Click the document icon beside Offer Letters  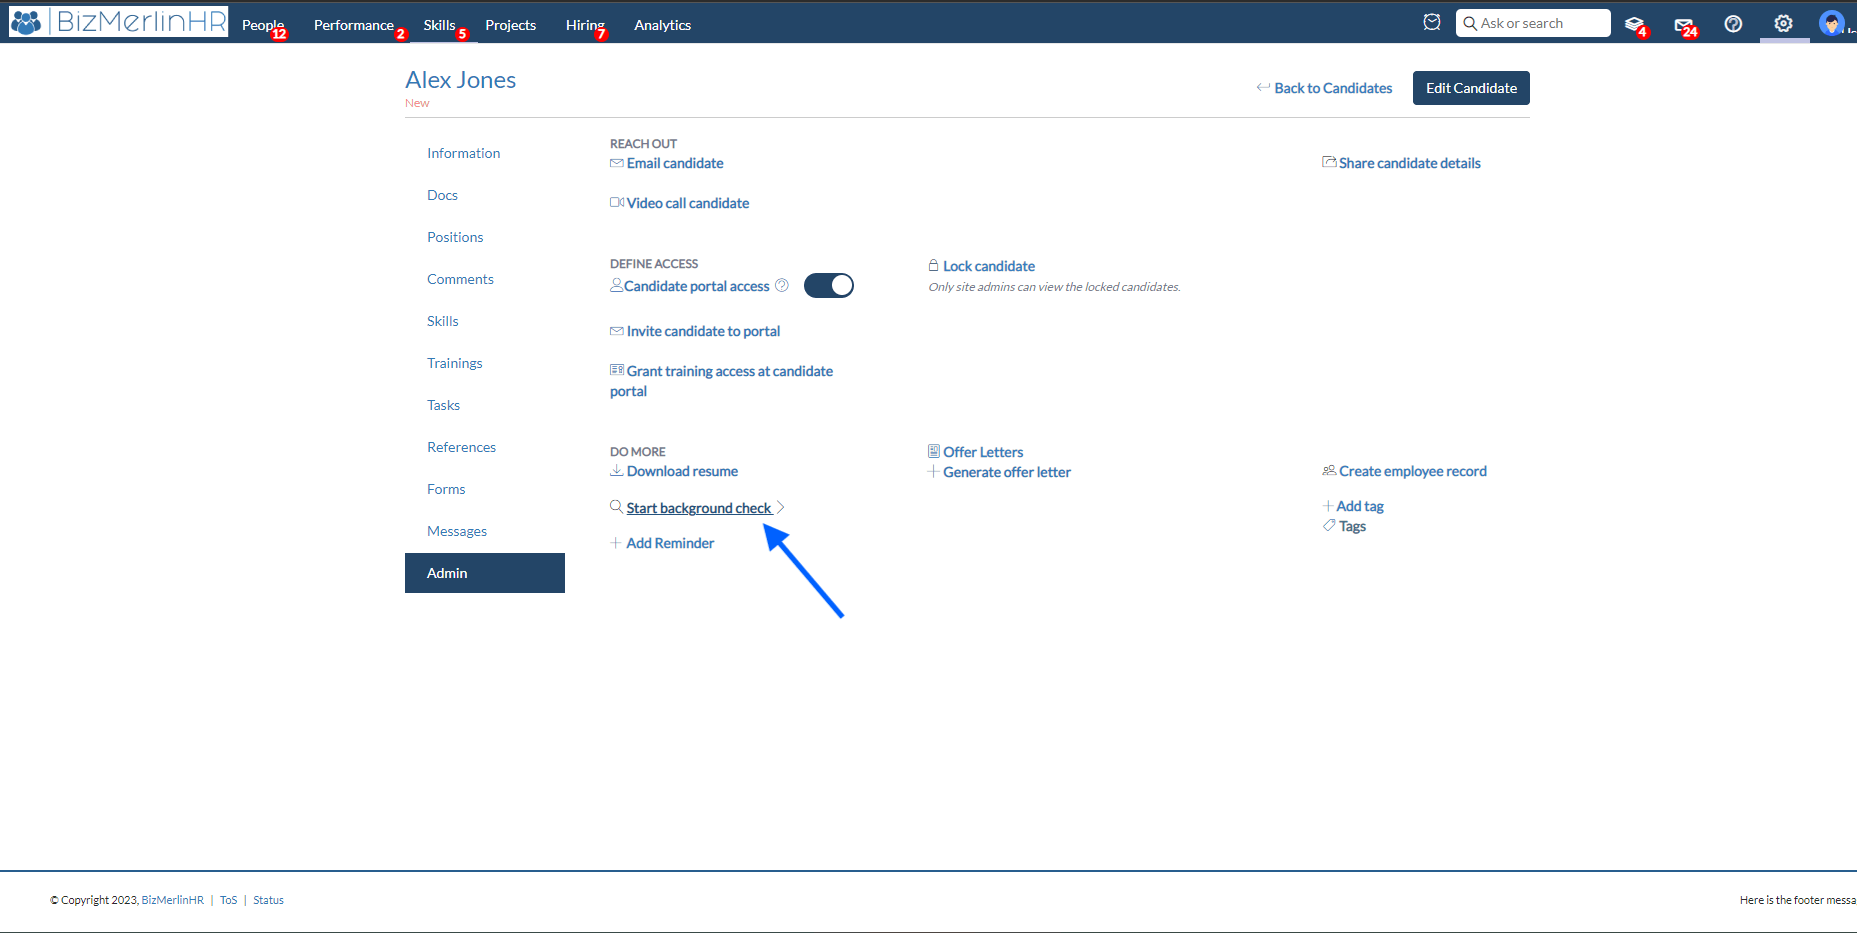[933, 451]
